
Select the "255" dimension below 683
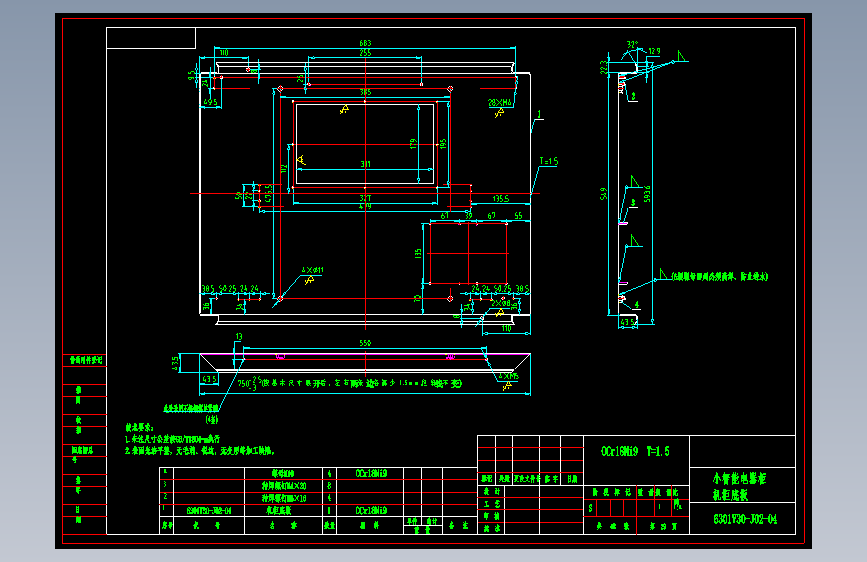[x=365, y=53]
